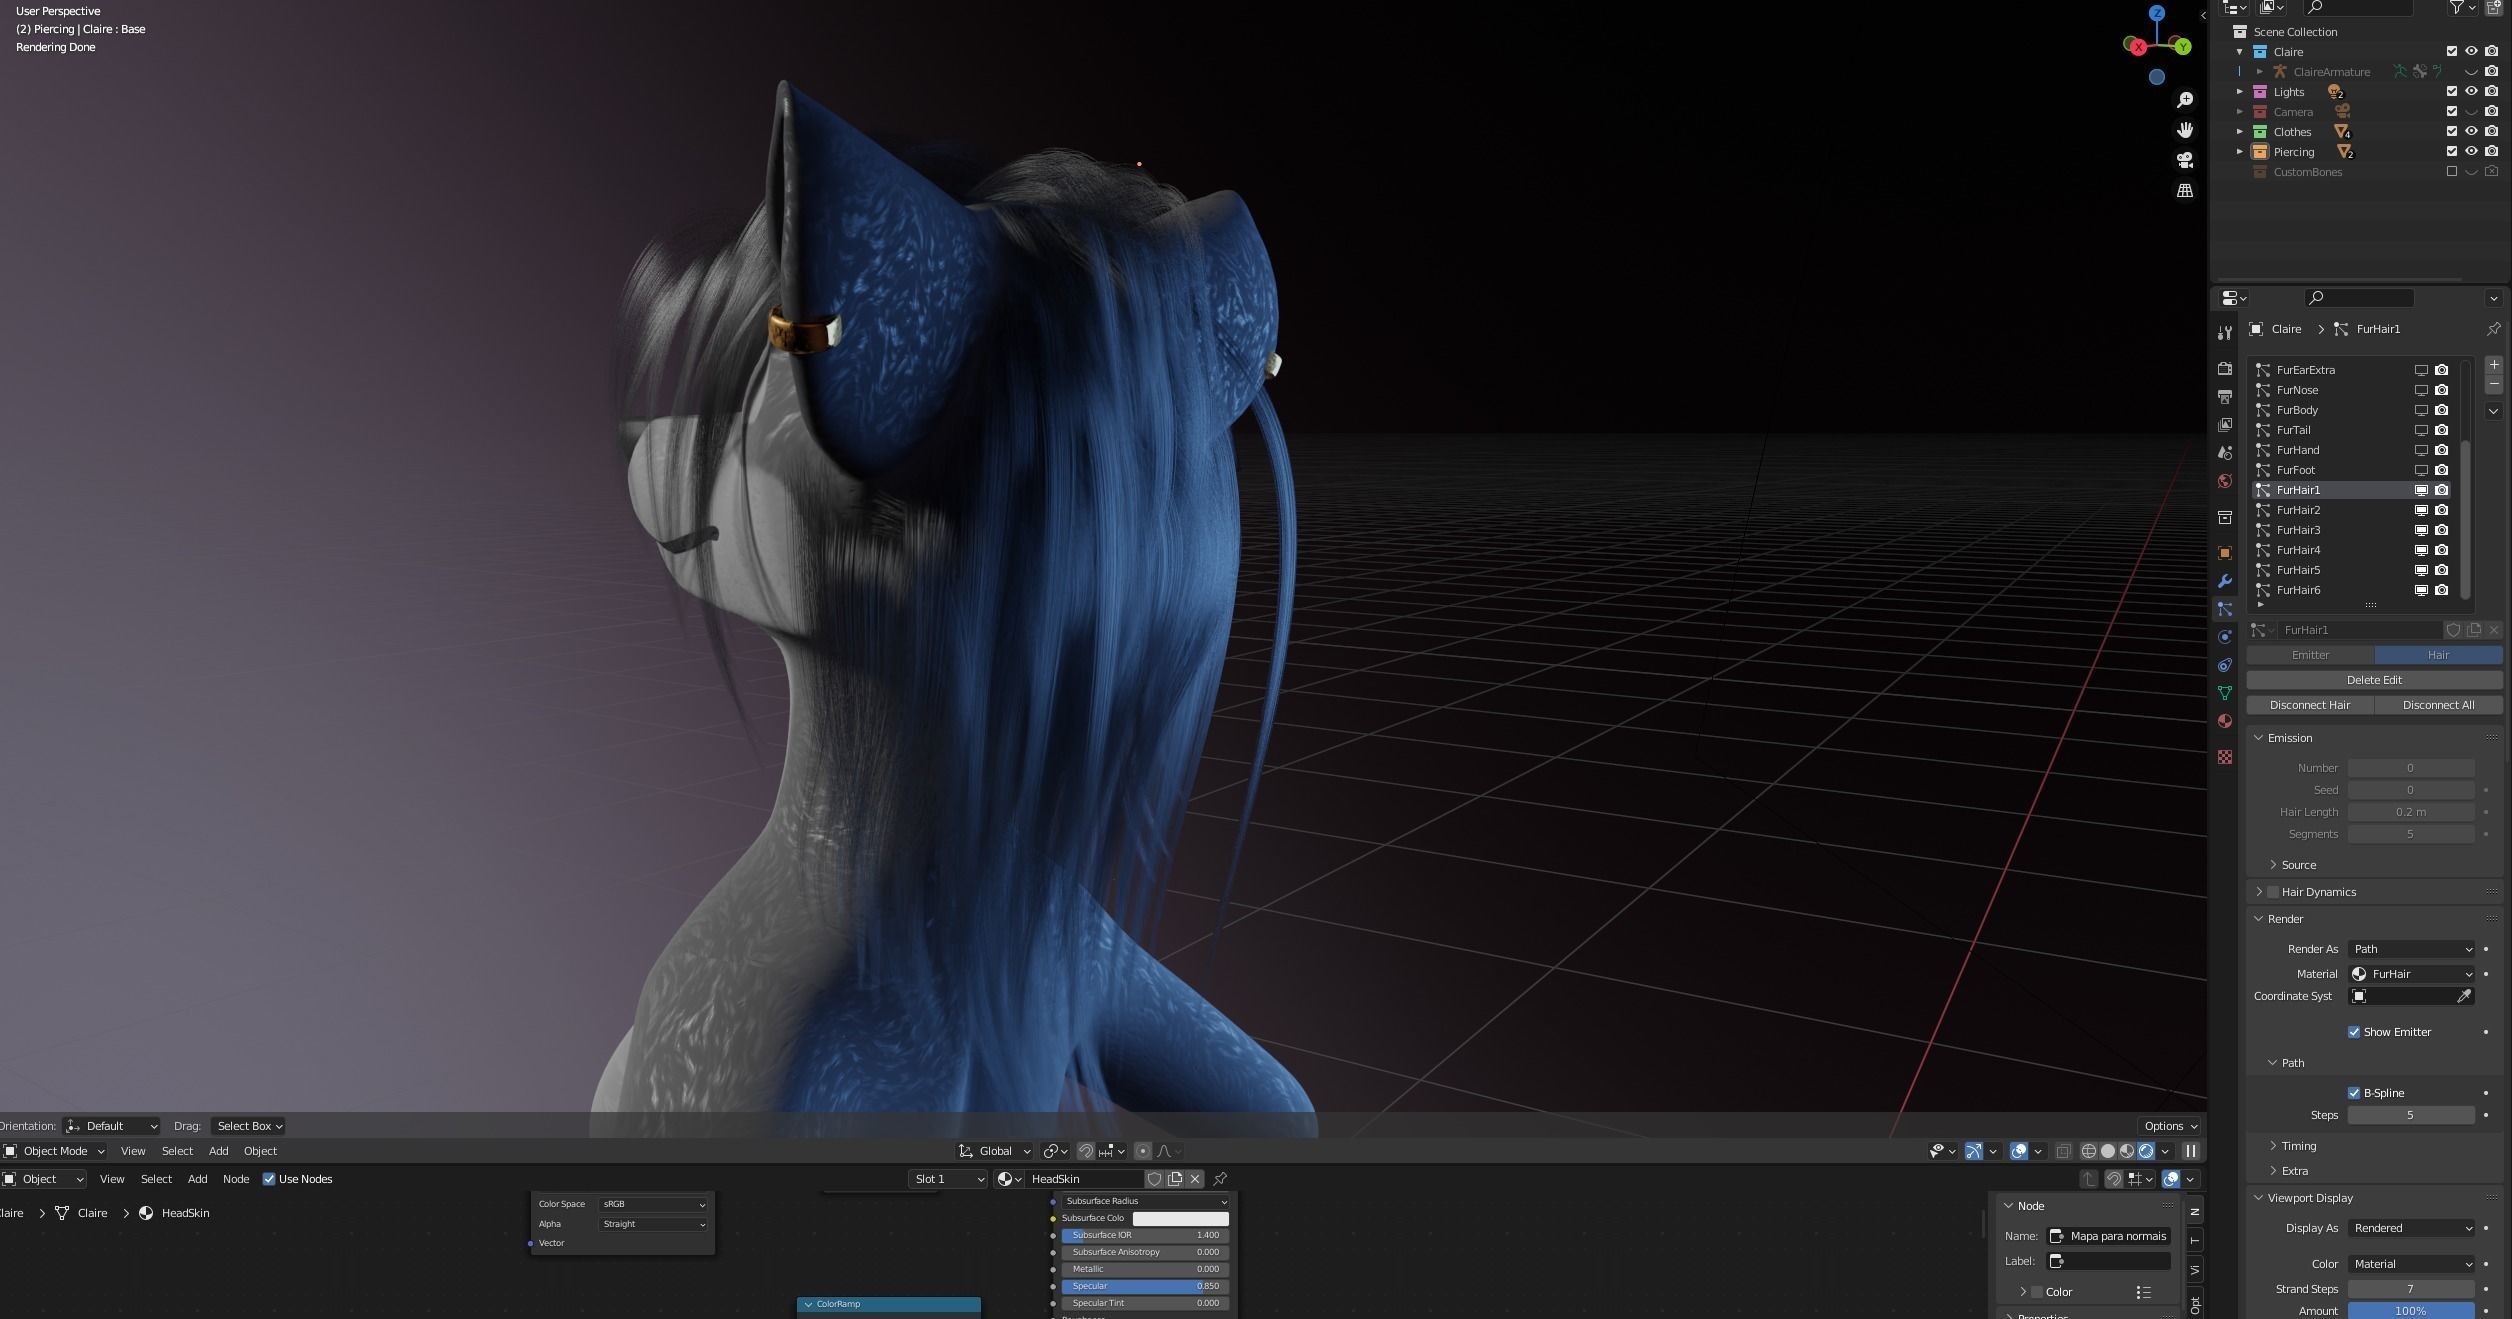Select wireframe viewport shading

coord(2089,1151)
